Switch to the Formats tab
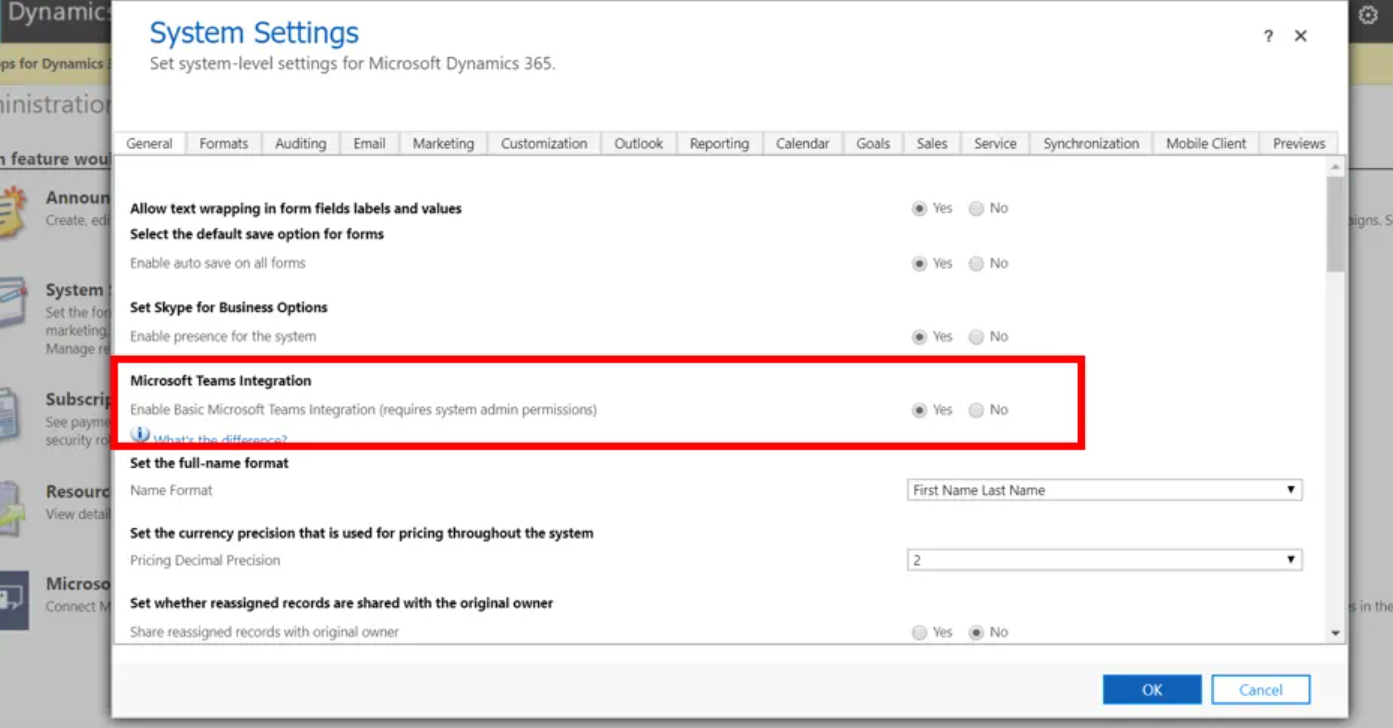This screenshot has height=728, width=1393. click(224, 144)
